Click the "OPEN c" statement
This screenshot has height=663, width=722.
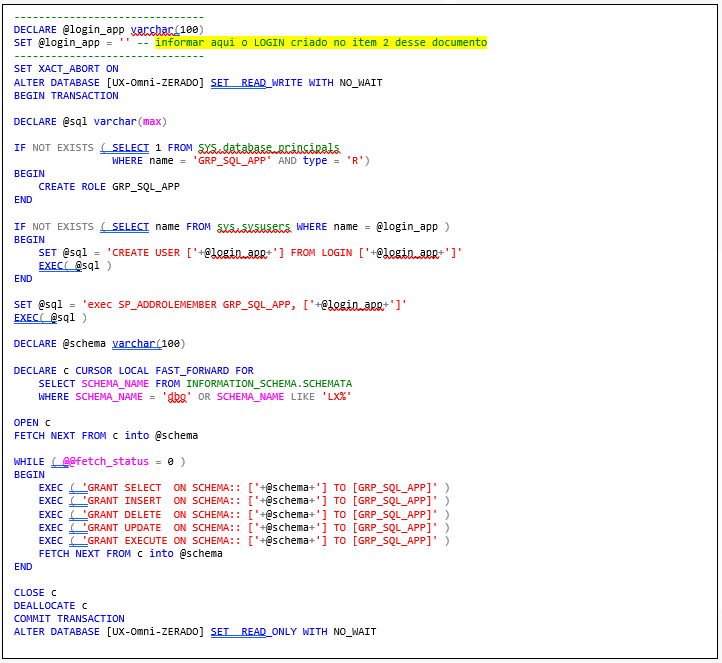pyautogui.click(x=32, y=423)
